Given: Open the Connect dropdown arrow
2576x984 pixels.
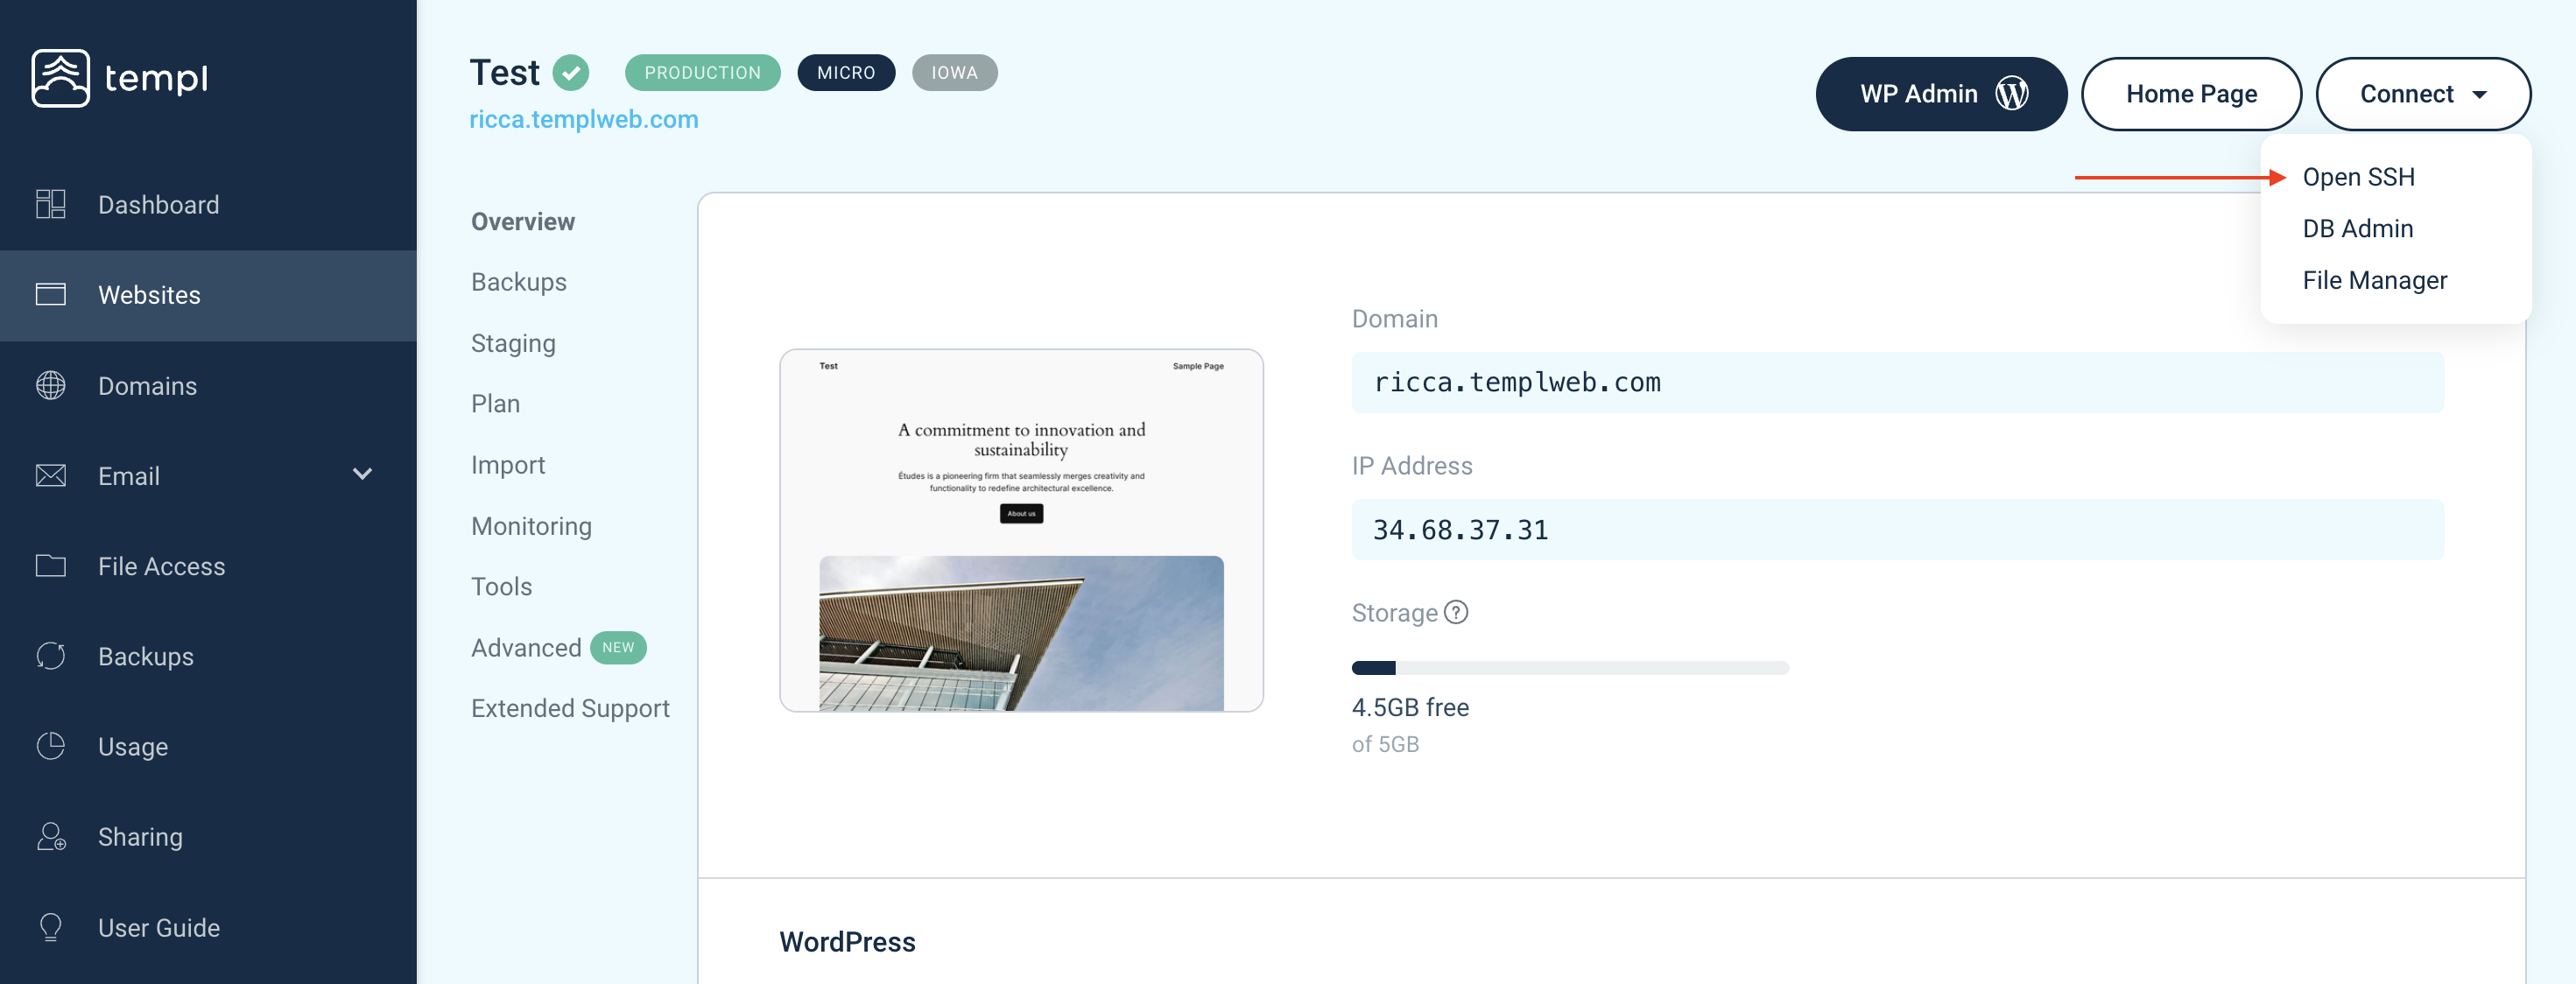Looking at the screenshot, I should click(2480, 95).
